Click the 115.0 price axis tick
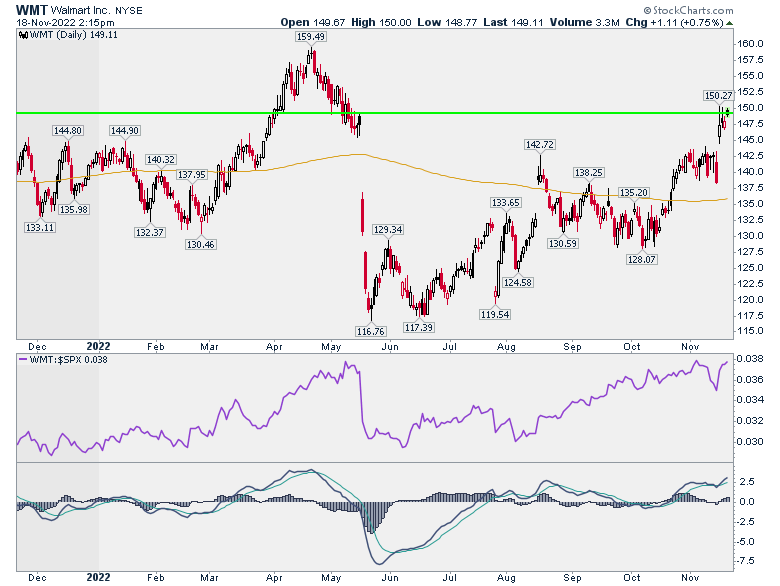The width and height of the screenshot is (780, 586). click(750, 331)
